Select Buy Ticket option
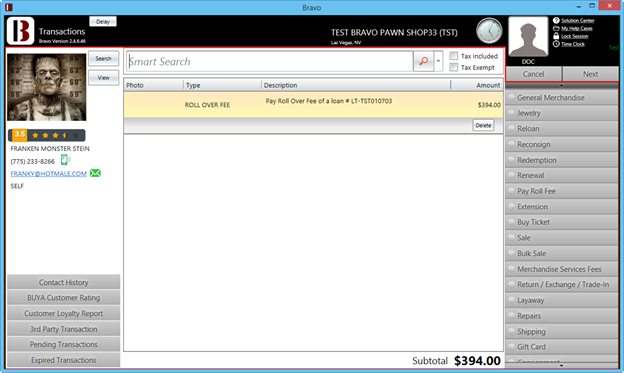 point(562,222)
